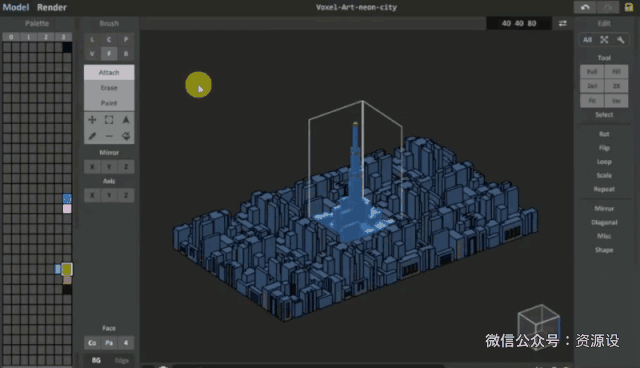Click the undo arrow icon

click(585, 7)
